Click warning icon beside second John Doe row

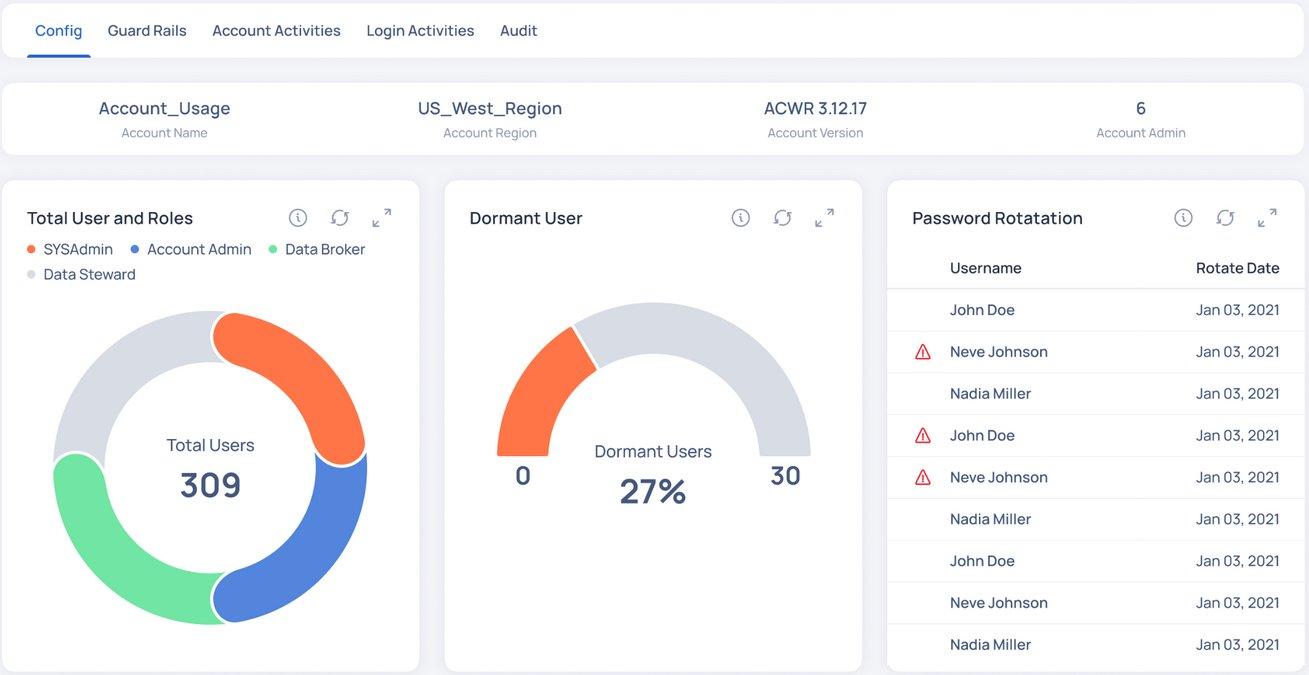923,436
